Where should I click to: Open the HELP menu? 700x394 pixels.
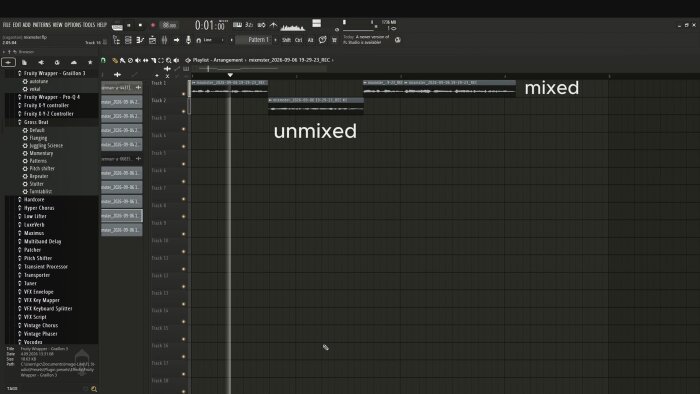[x=102, y=25]
